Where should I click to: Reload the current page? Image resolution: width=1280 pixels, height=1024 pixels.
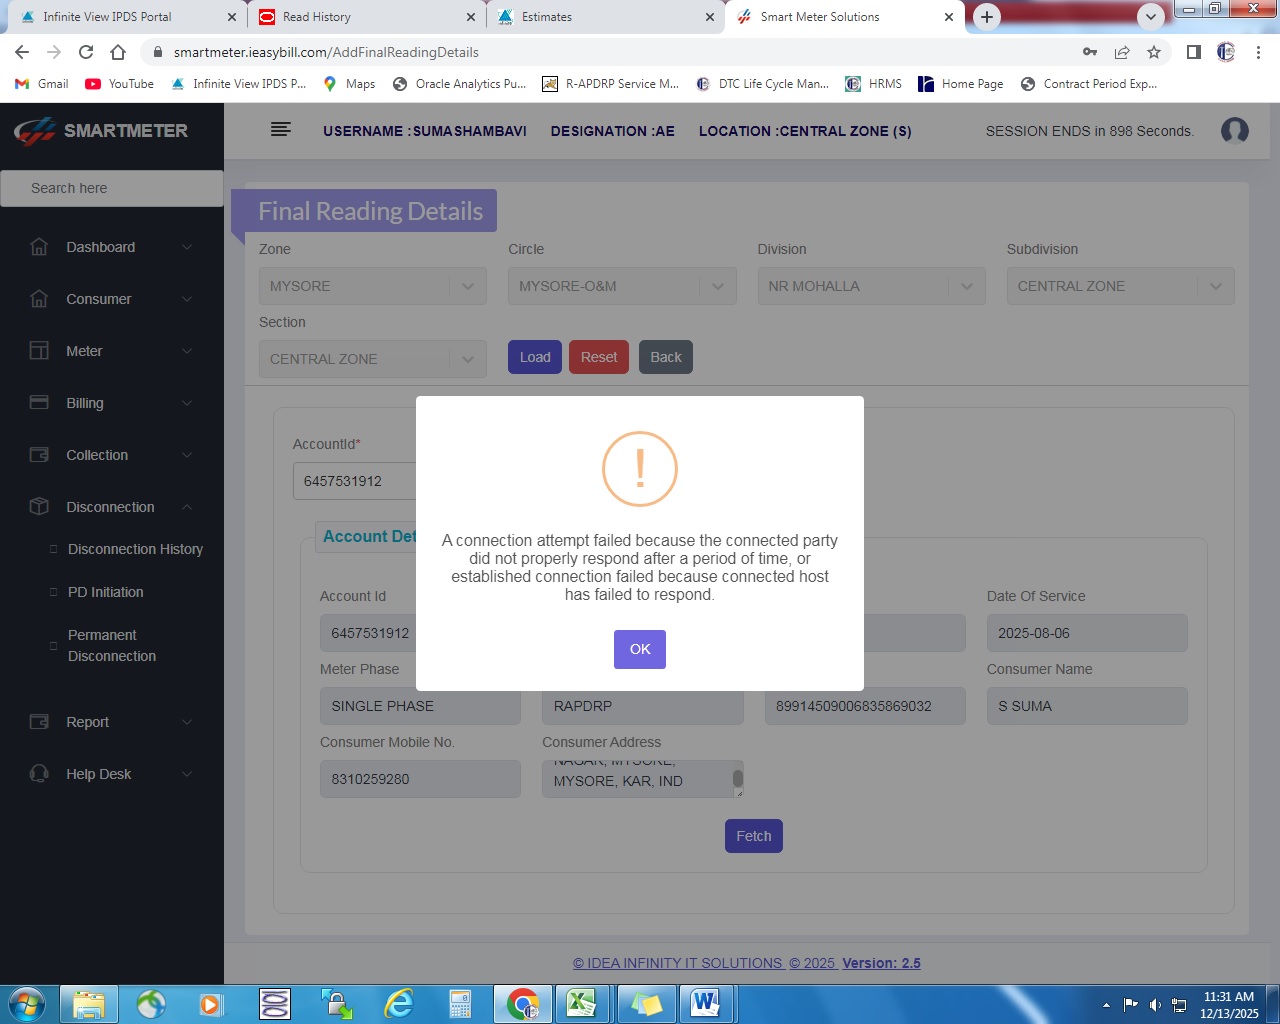(x=86, y=52)
